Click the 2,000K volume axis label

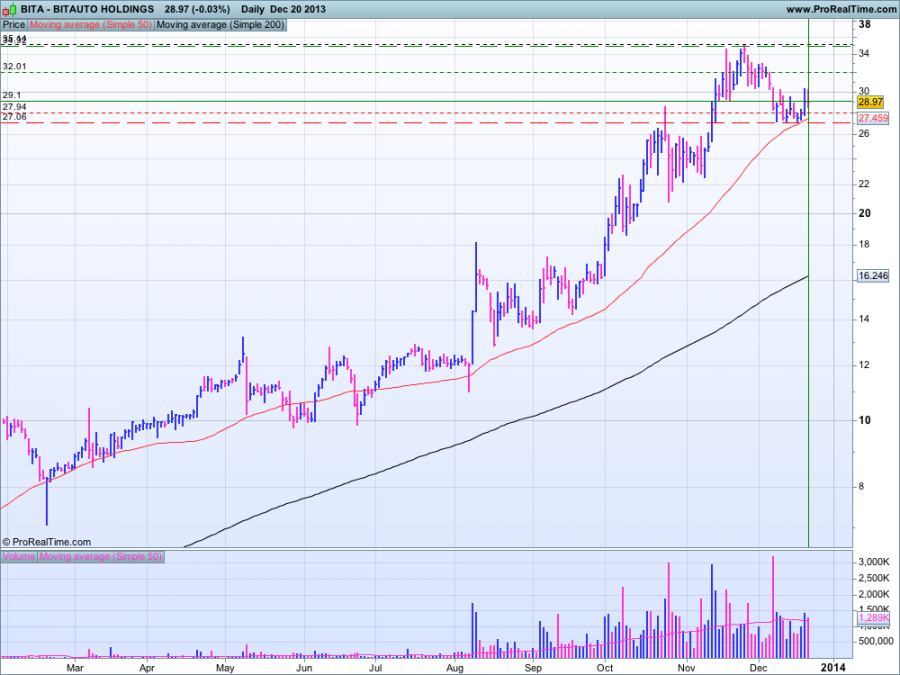[x=874, y=595]
